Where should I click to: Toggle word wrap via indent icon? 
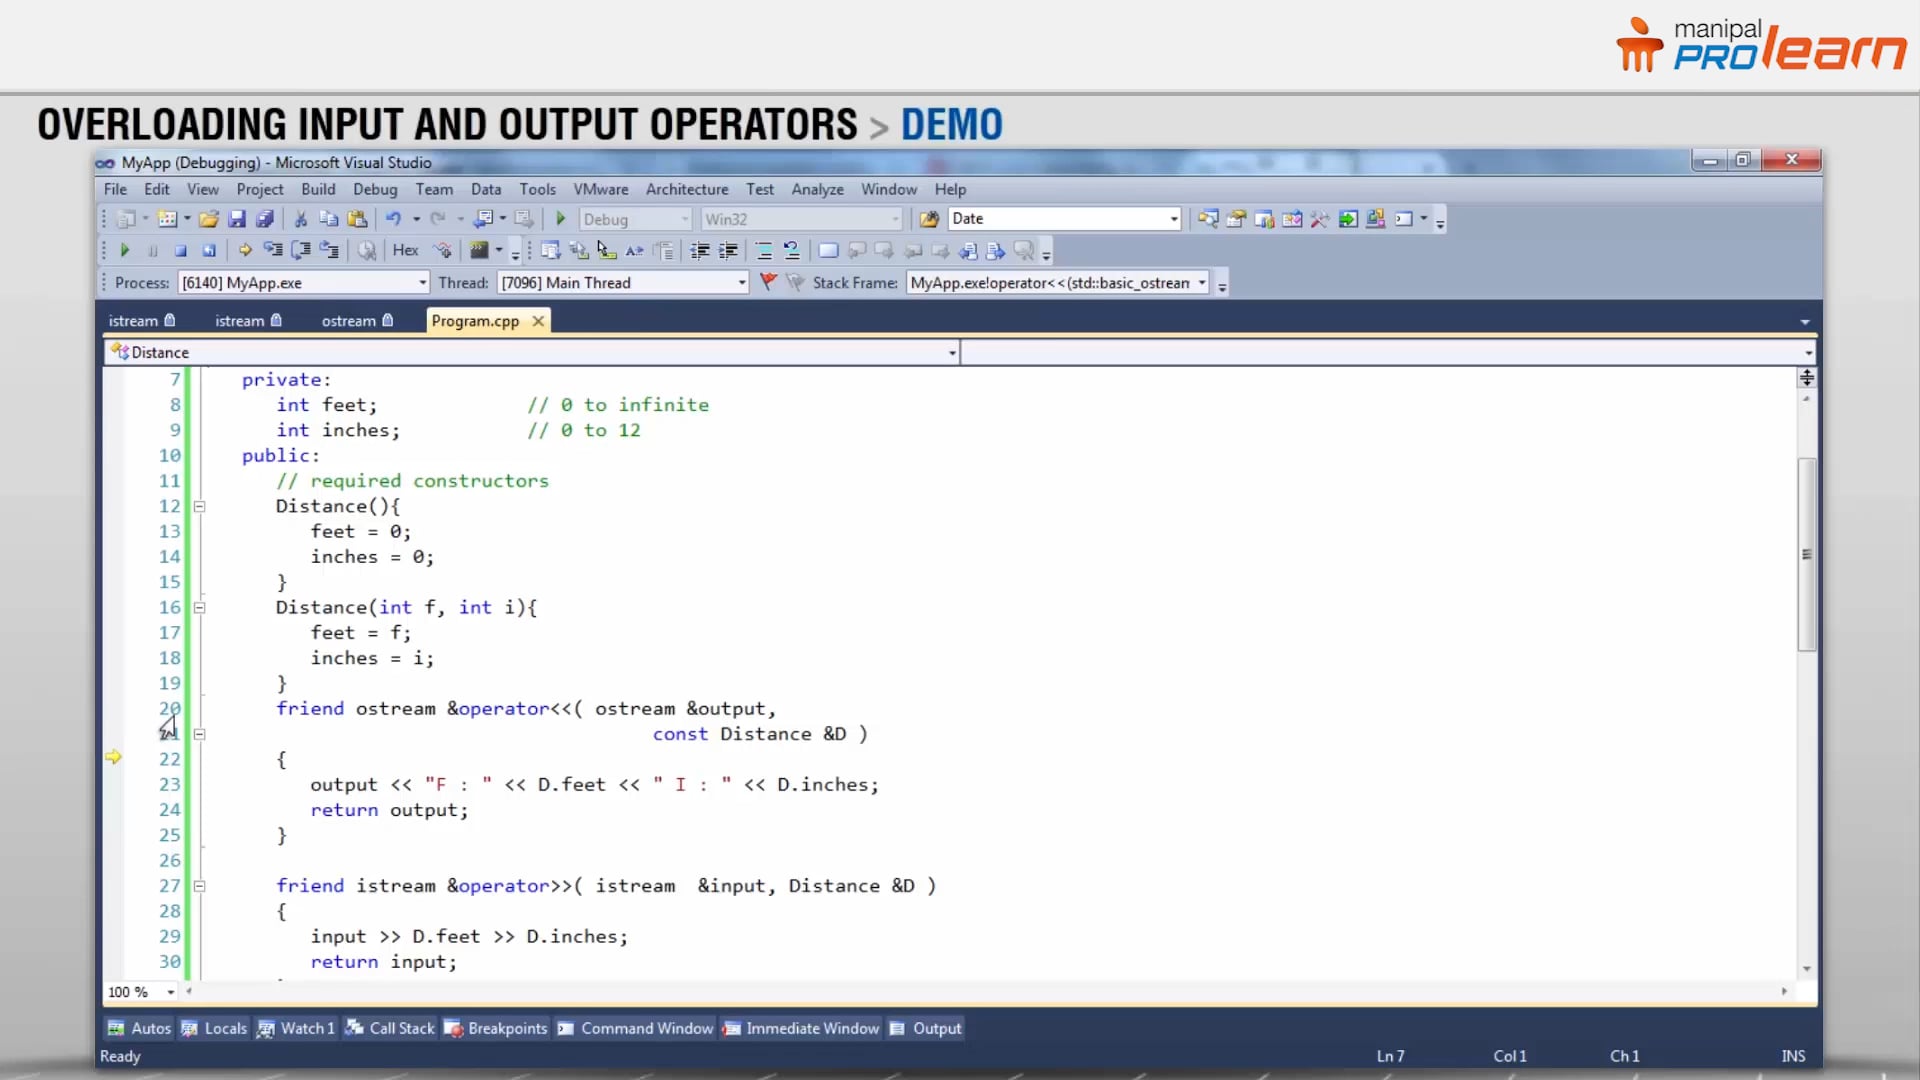pyautogui.click(x=700, y=250)
